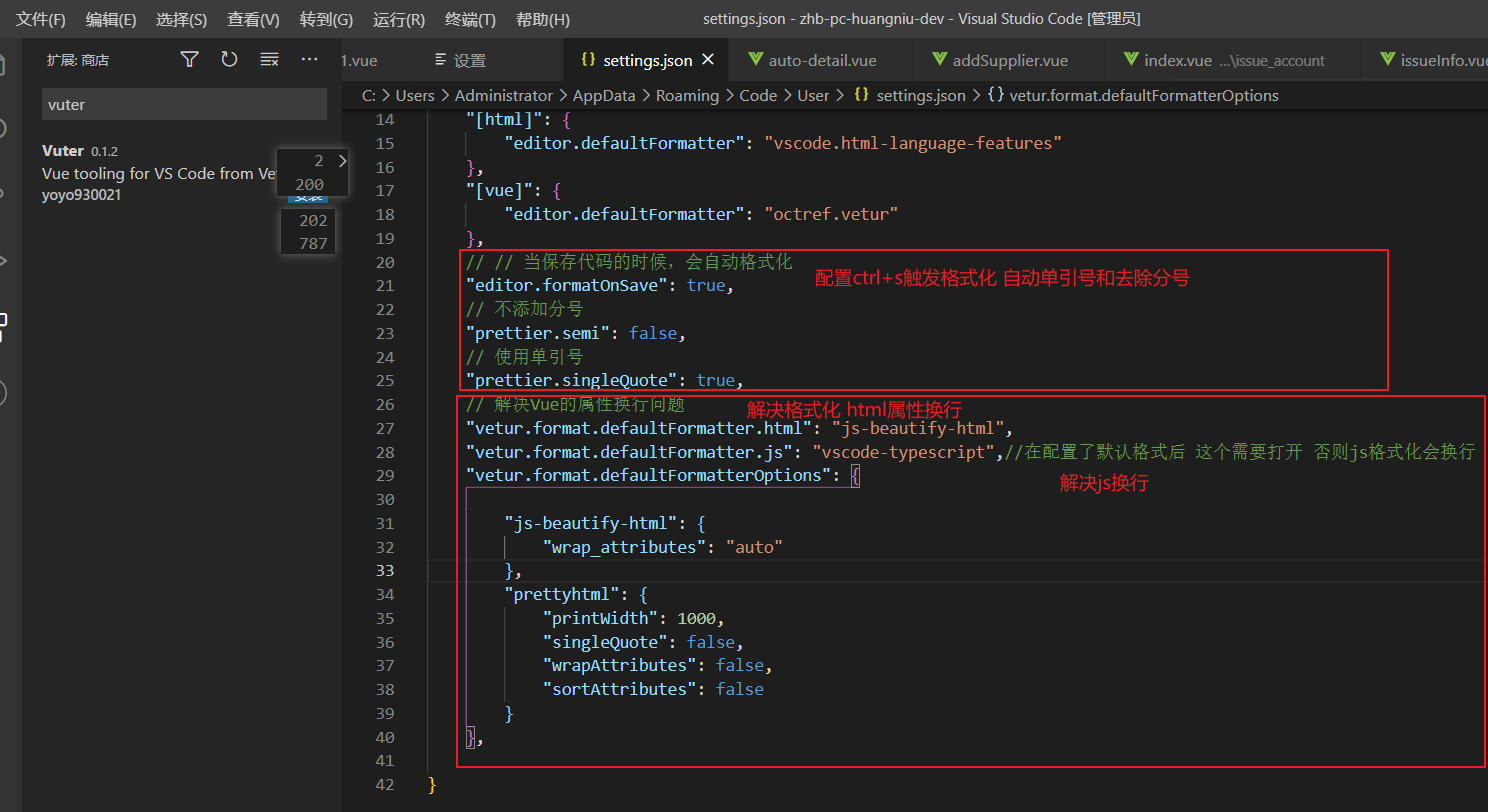Image resolution: width=1488 pixels, height=812 pixels.
Task: Click the "octref.vetur" value on line 18
Action: [831, 214]
